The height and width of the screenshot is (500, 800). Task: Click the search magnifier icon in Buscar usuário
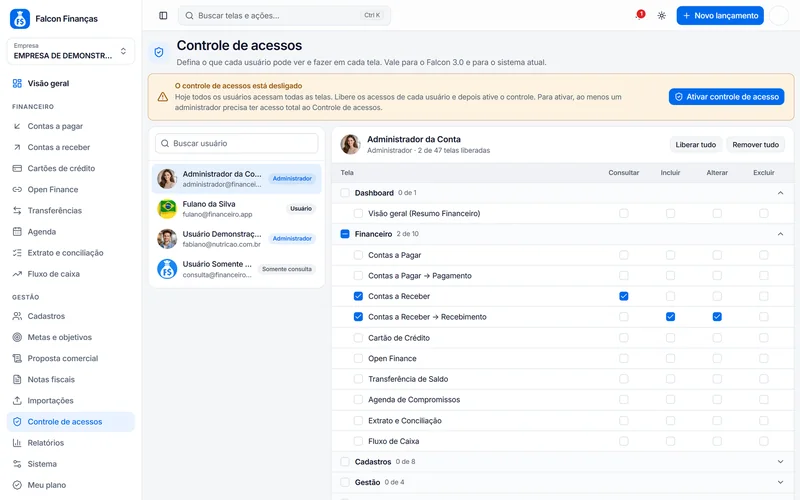click(x=165, y=143)
